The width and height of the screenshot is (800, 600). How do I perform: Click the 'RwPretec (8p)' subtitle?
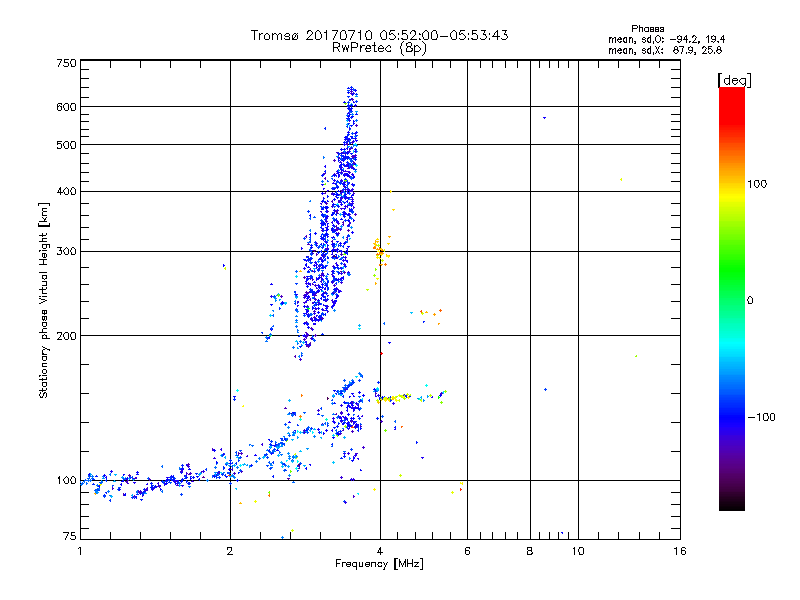click(379, 48)
